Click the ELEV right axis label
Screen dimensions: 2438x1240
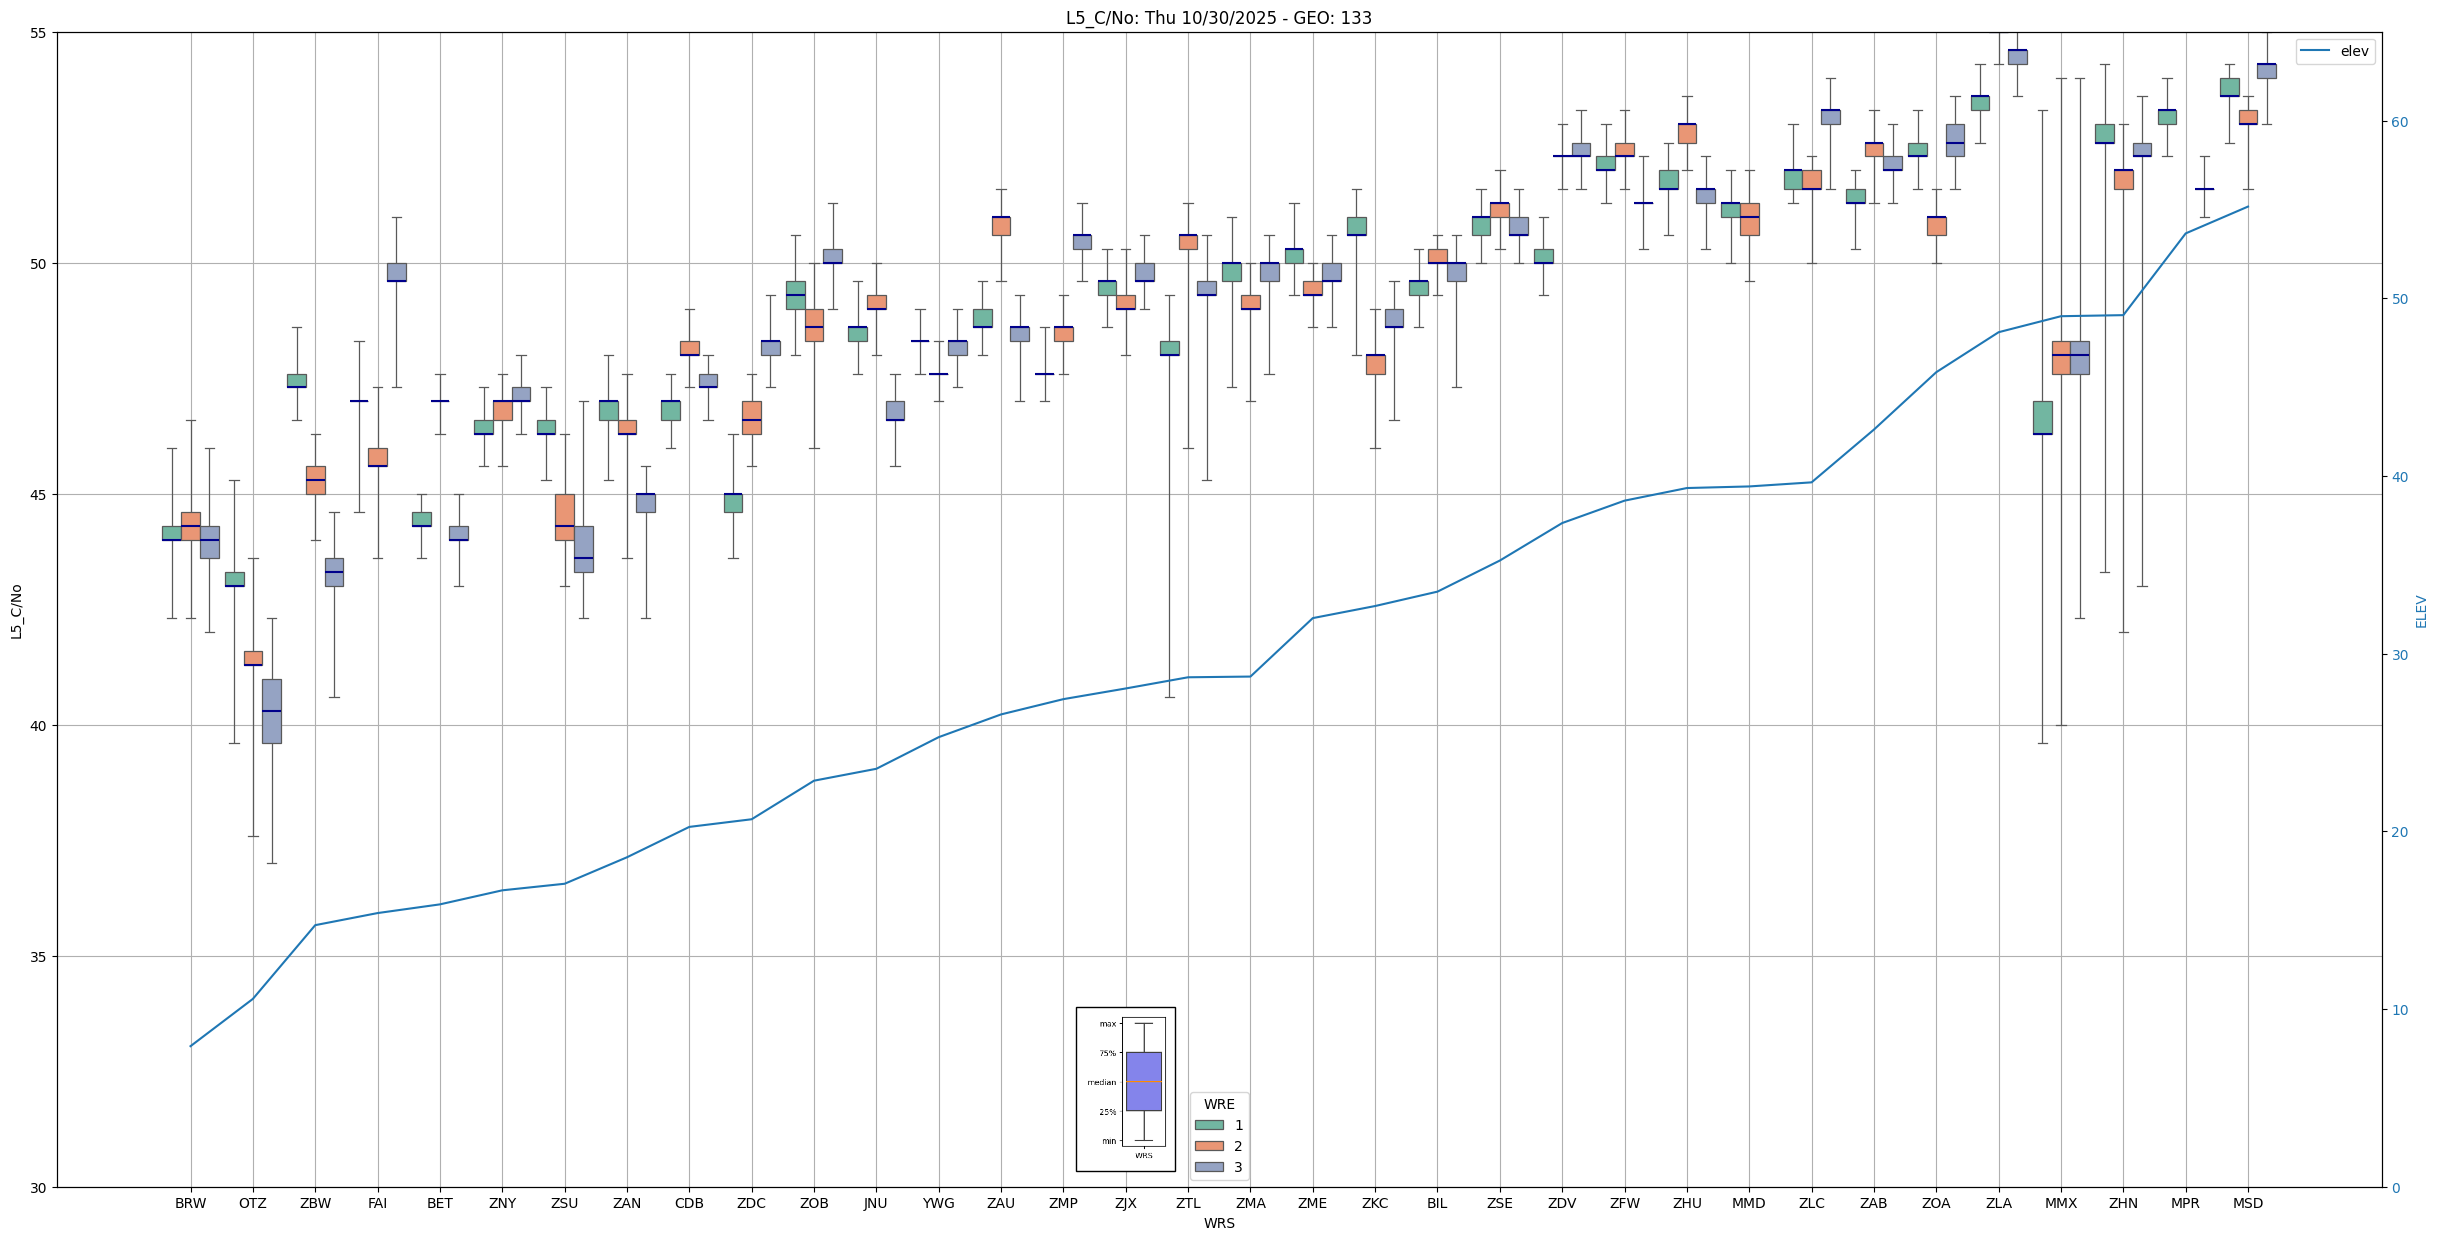(x=2421, y=611)
